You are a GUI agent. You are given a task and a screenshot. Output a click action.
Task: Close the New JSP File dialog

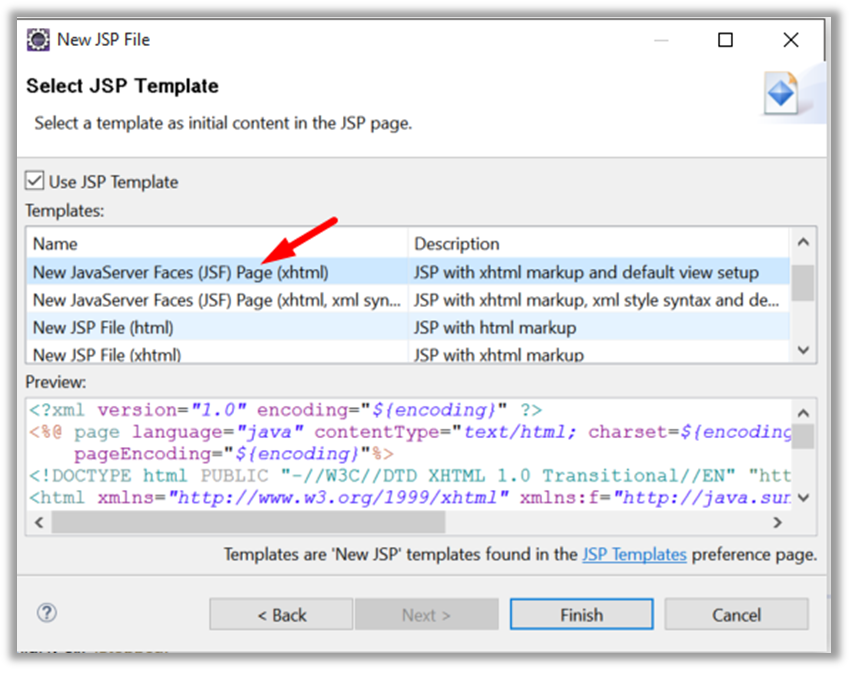coord(791,40)
